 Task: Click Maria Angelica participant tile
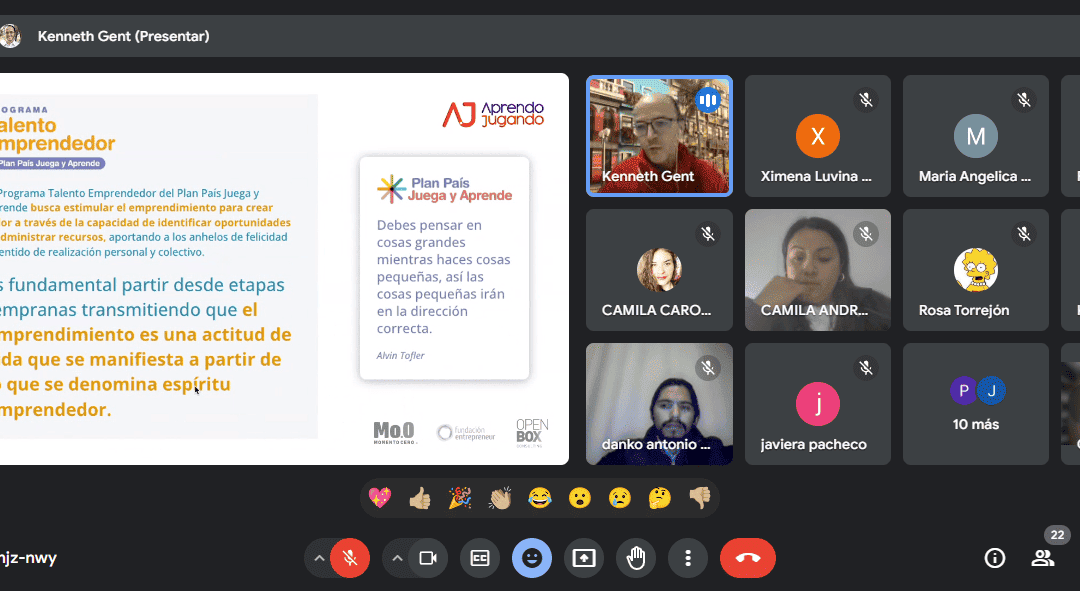pos(976,136)
